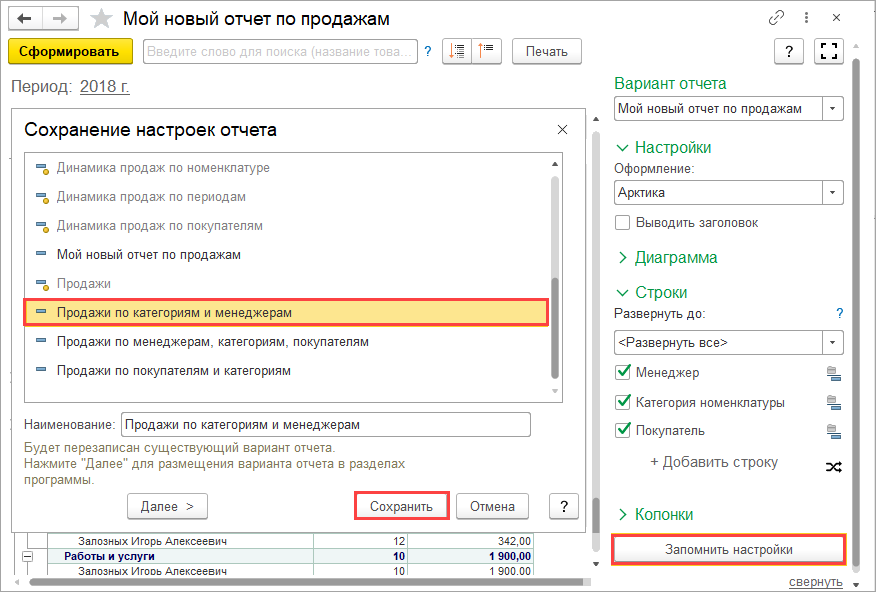Open the Оформление Арктика dropdown
The image size is (876, 592).
click(x=832, y=192)
